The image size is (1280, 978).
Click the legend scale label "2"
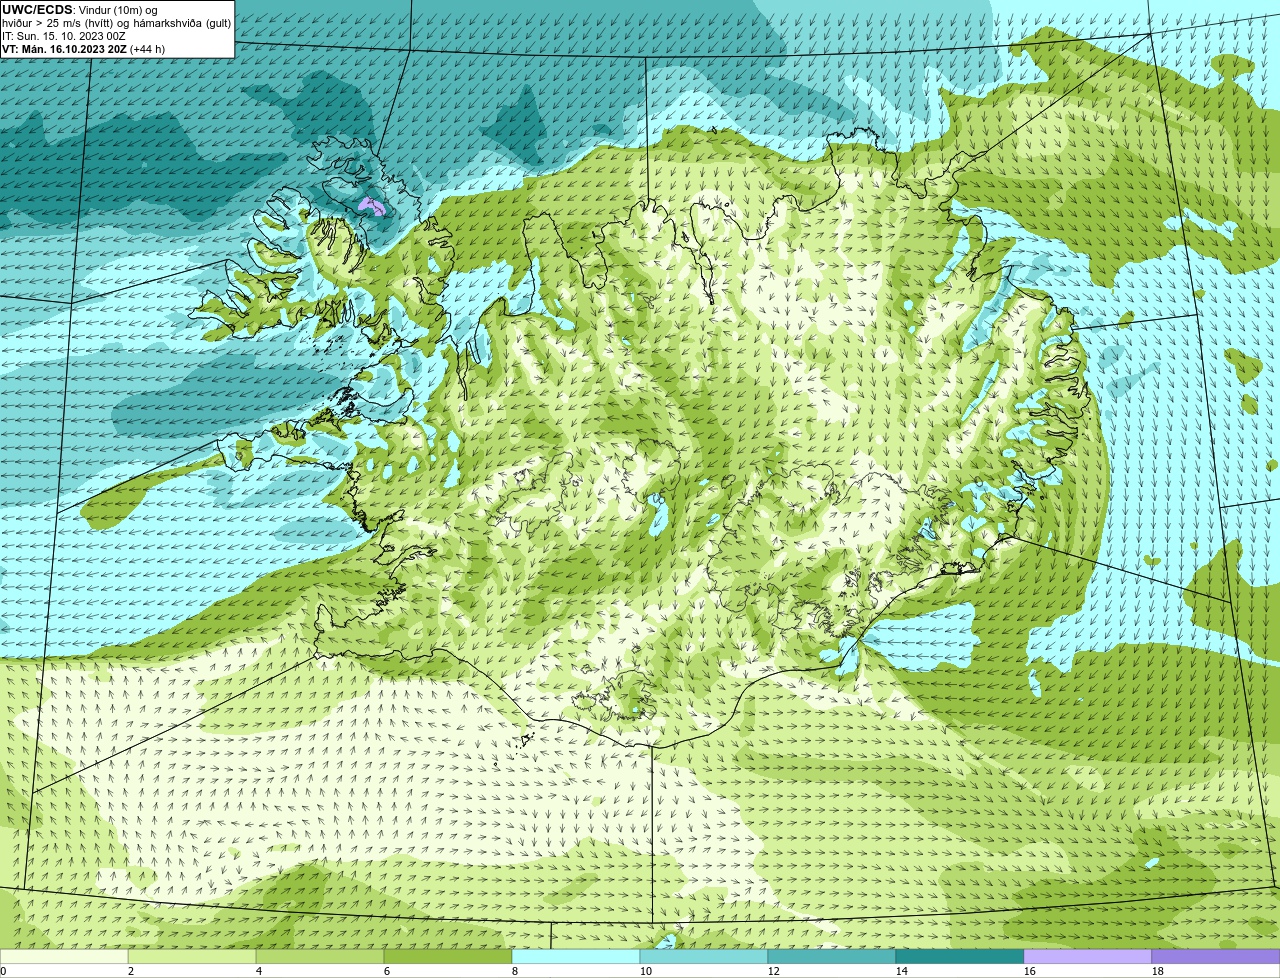click(x=131, y=971)
